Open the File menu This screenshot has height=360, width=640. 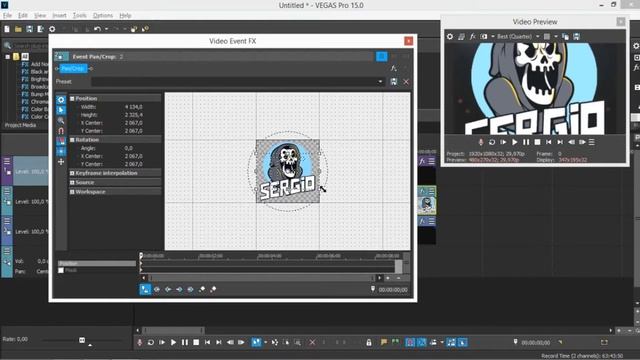(x=7, y=16)
